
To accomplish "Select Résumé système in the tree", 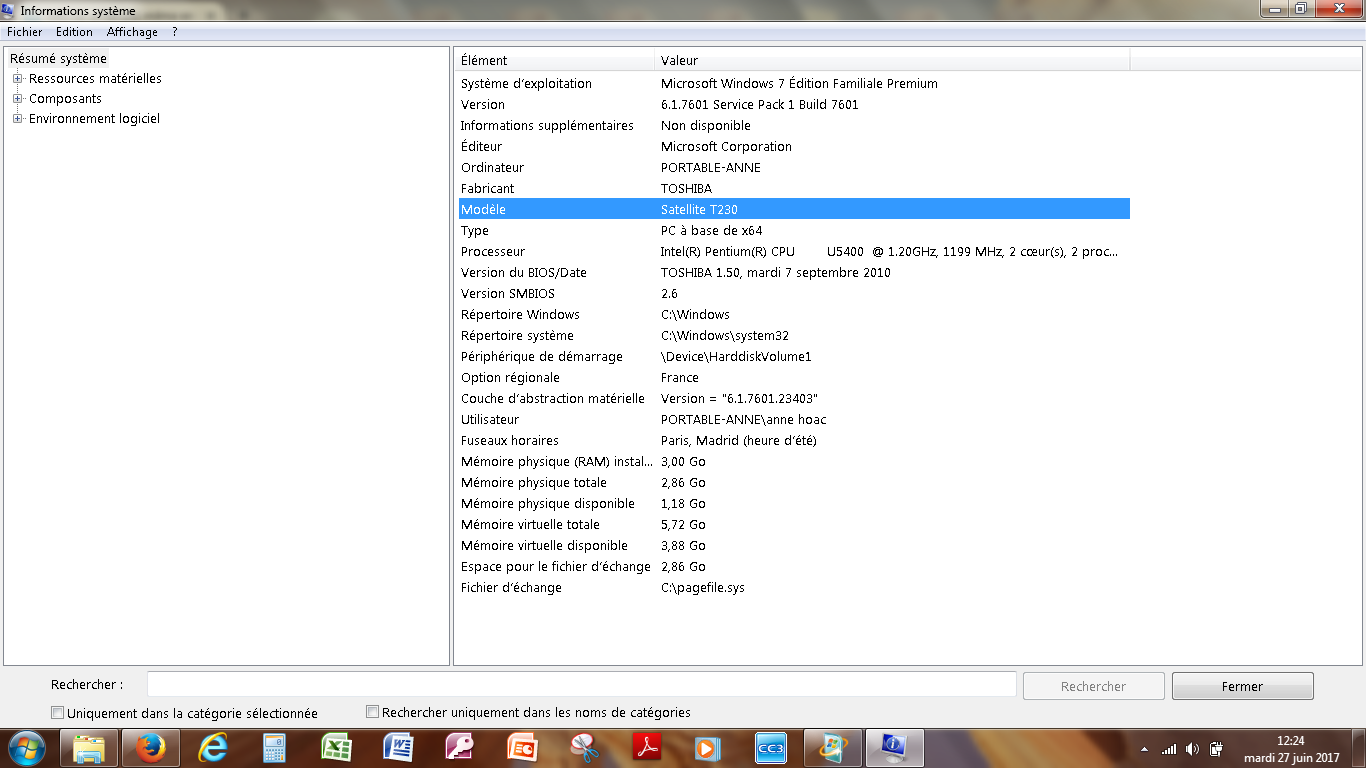I will point(58,59).
